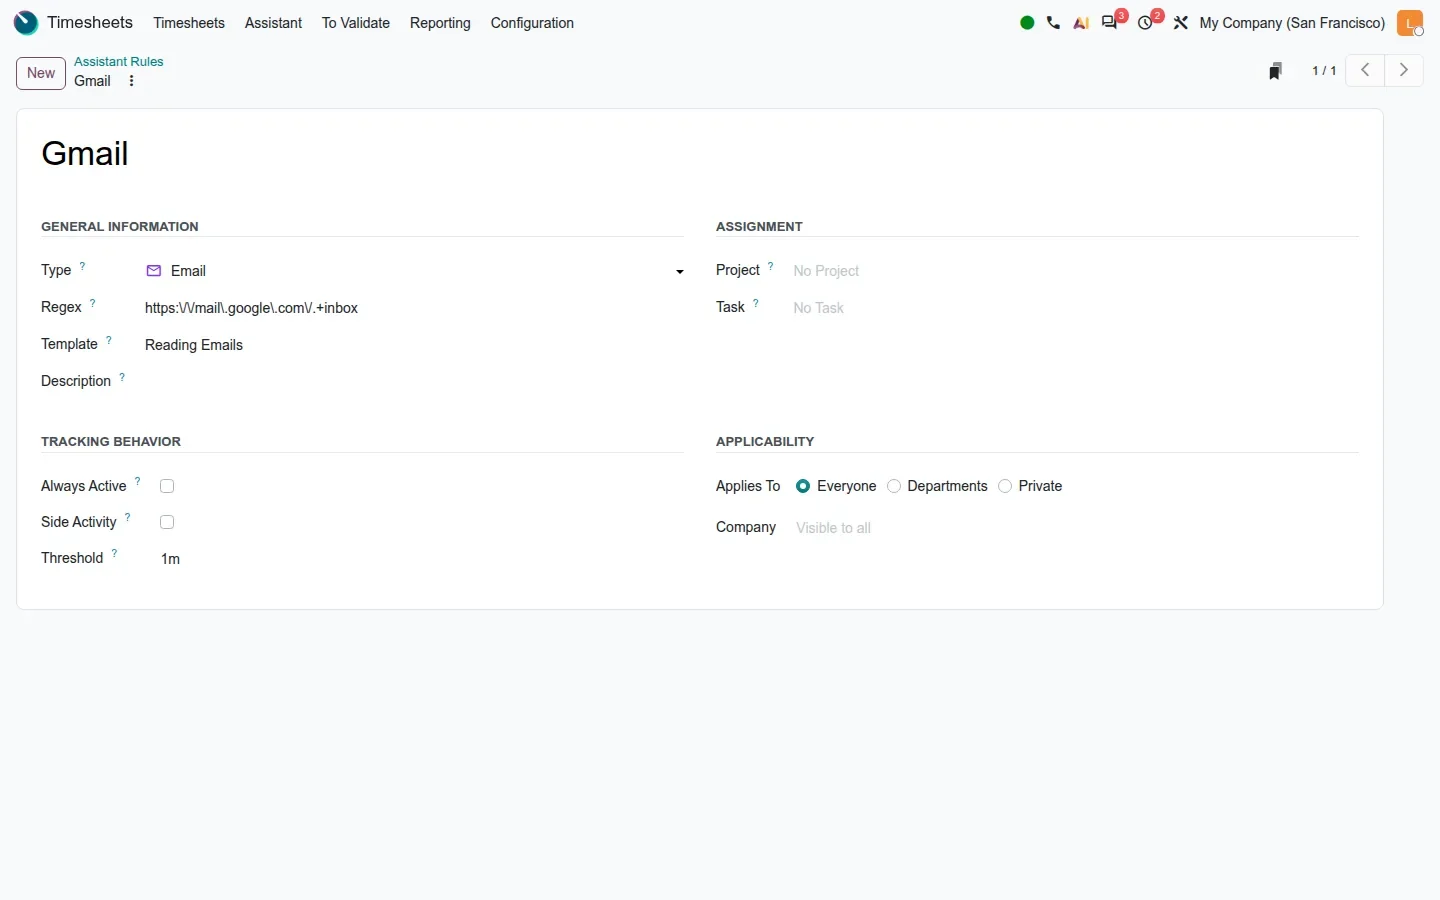Show help tooltip for Threshold

tap(114, 554)
